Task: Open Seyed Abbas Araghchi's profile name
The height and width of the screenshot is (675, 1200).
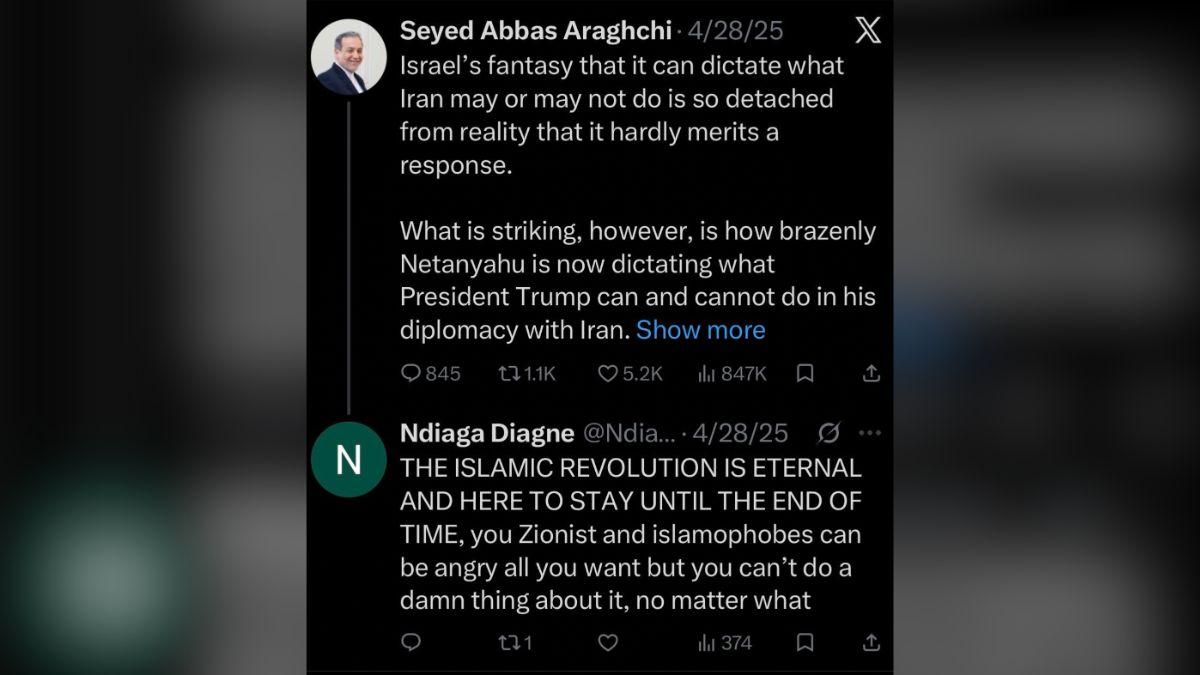Action: point(536,30)
